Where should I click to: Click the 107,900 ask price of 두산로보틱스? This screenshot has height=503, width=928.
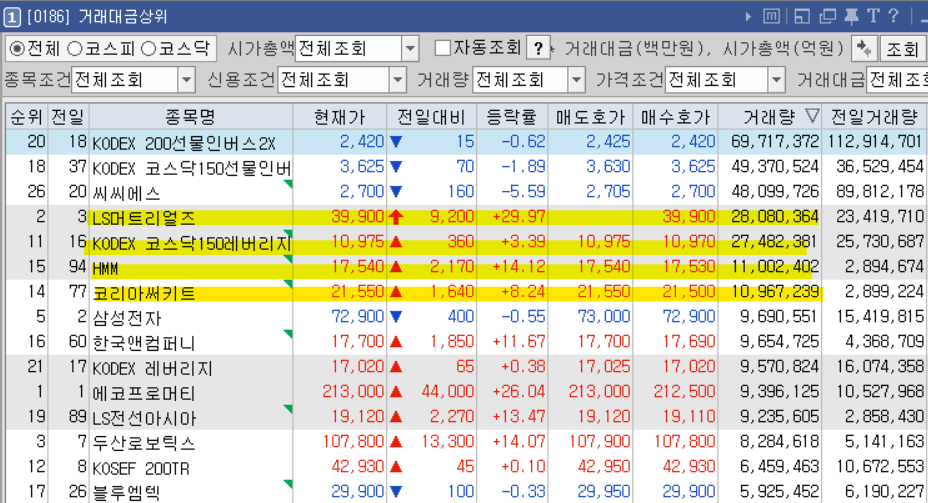[599, 441]
